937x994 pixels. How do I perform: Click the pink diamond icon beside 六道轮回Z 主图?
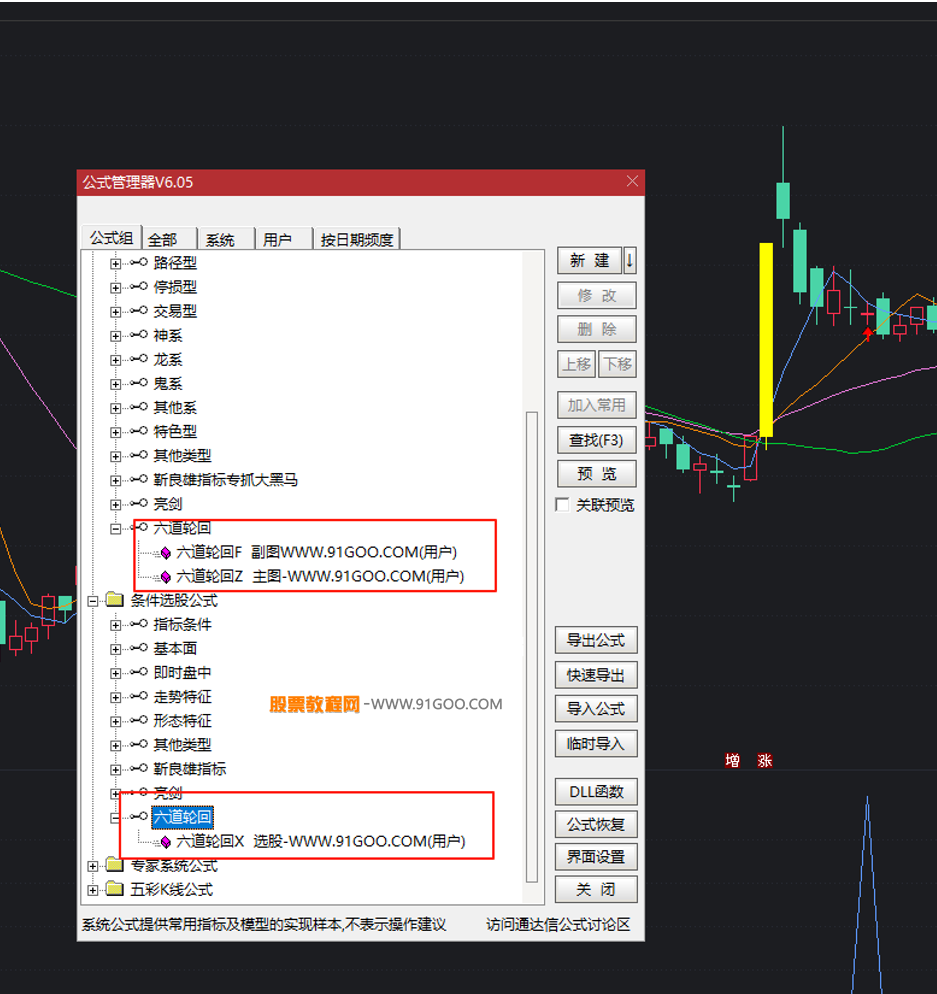pyautogui.click(x=166, y=576)
